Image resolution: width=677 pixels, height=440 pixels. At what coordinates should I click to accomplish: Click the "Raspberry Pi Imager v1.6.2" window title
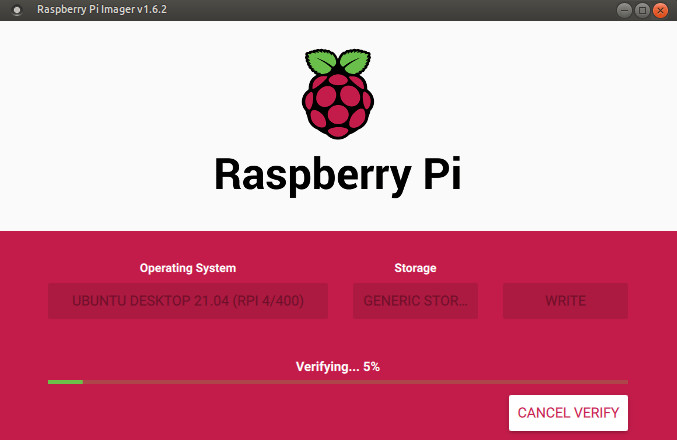coord(101,10)
